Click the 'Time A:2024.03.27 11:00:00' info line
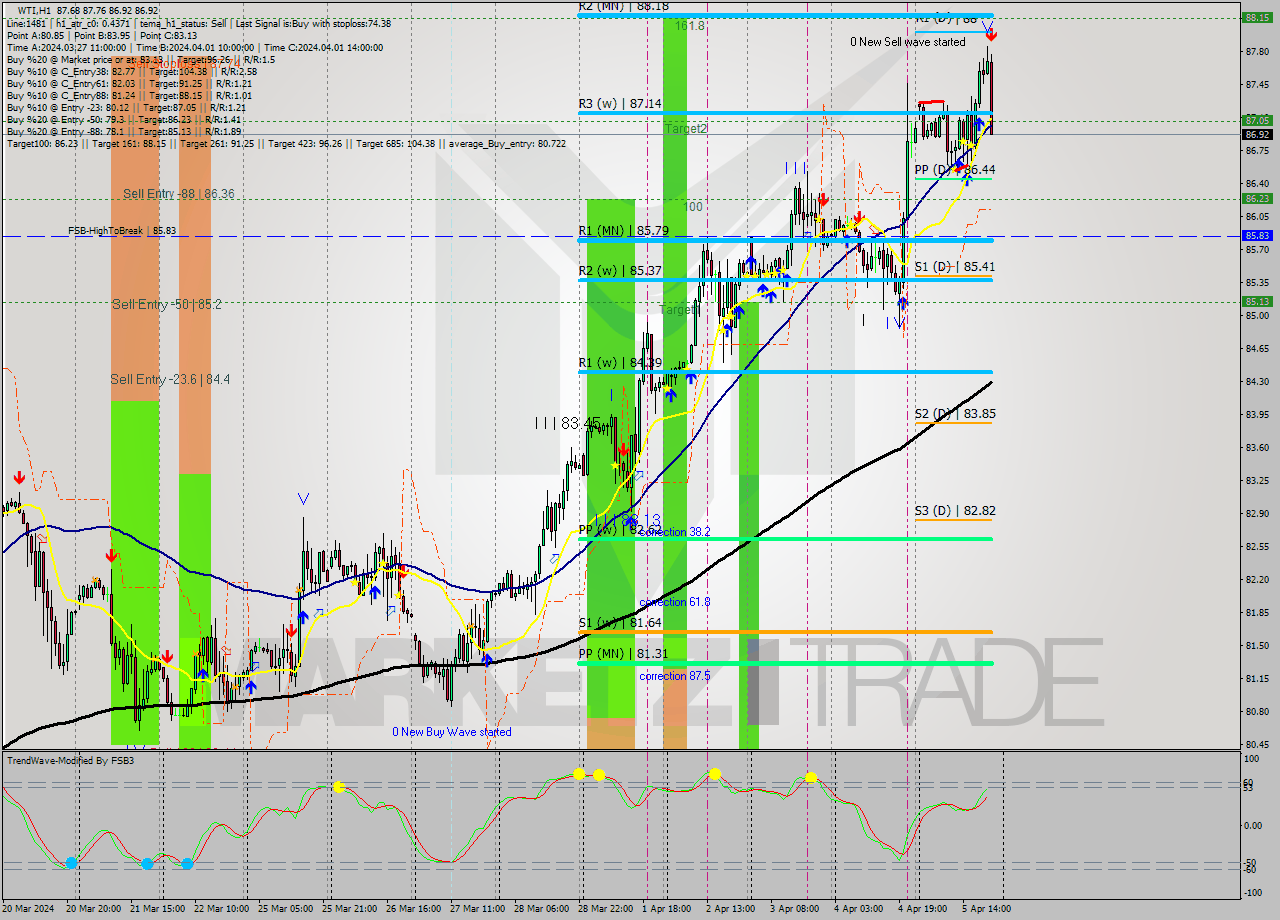 [x=66, y=47]
